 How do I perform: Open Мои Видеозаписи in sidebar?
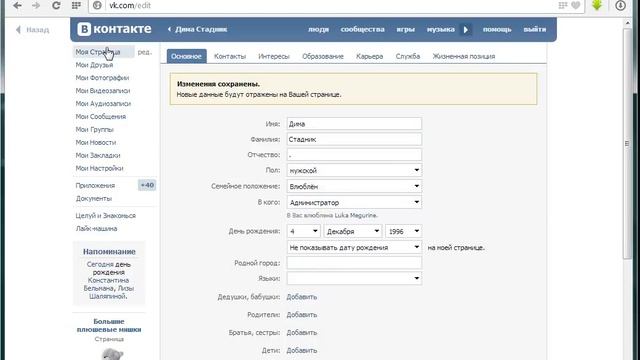point(103,91)
